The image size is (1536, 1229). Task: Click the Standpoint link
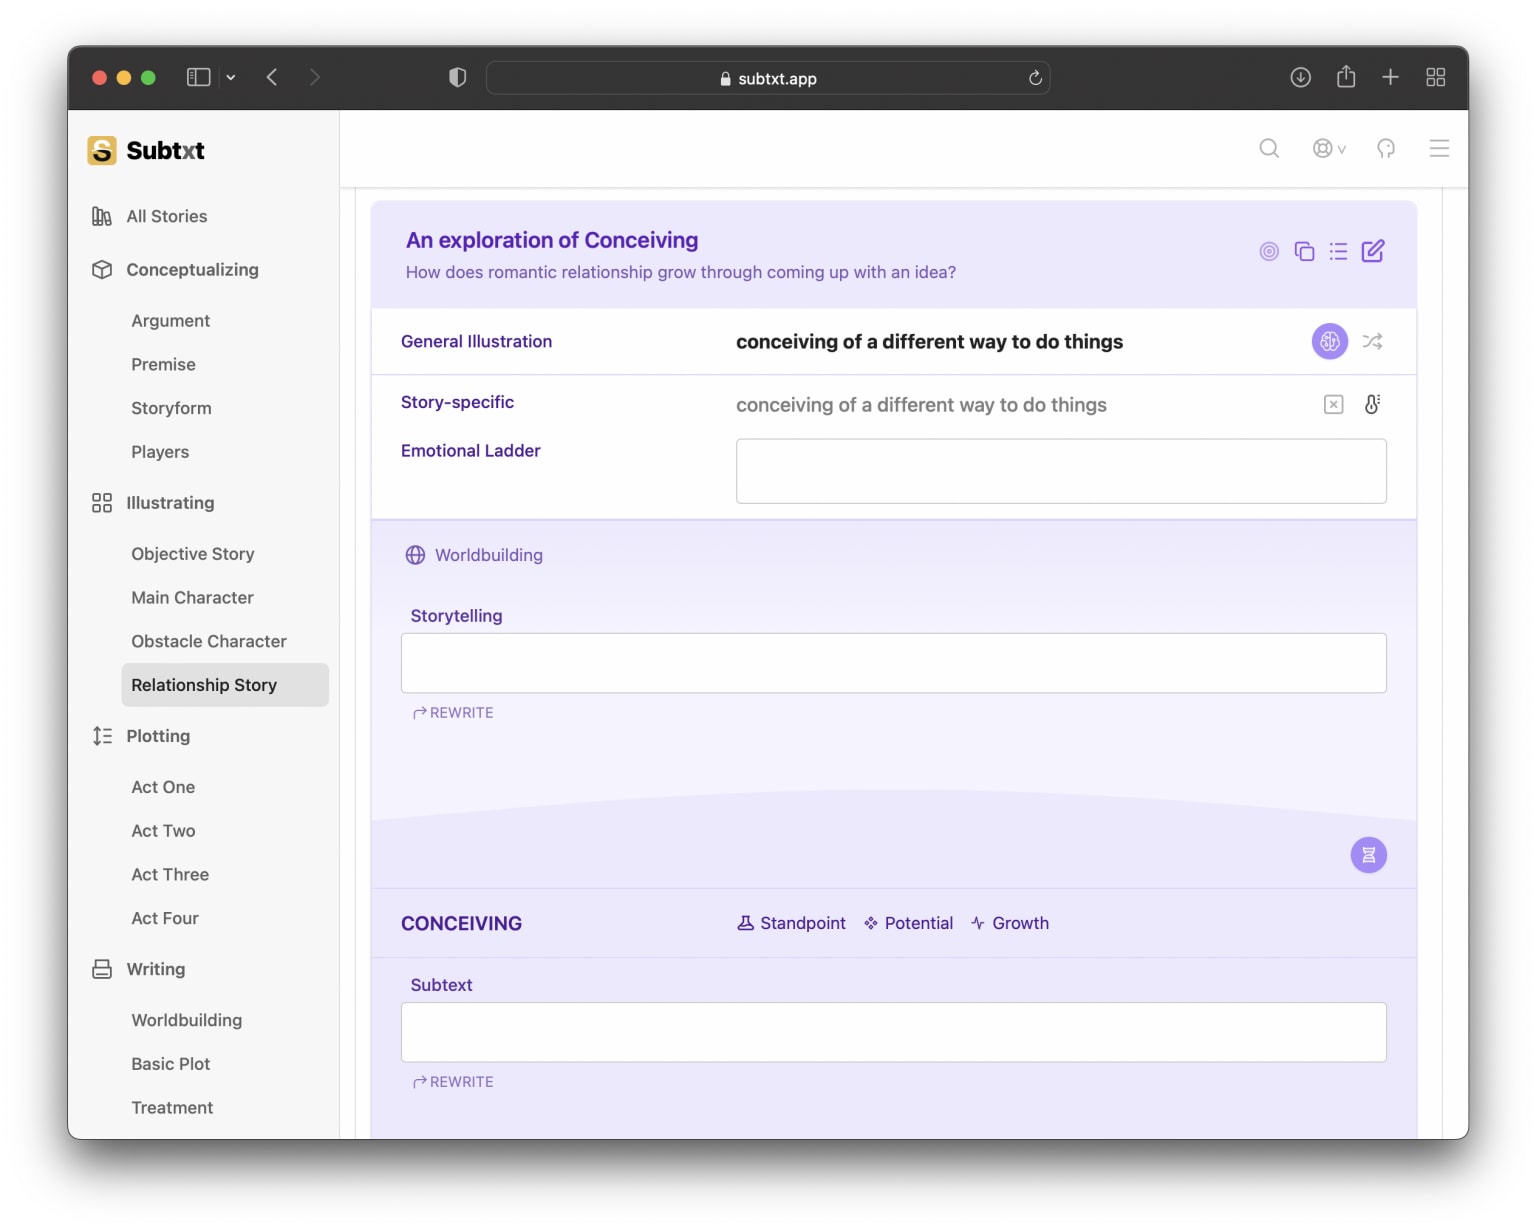click(792, 923)
